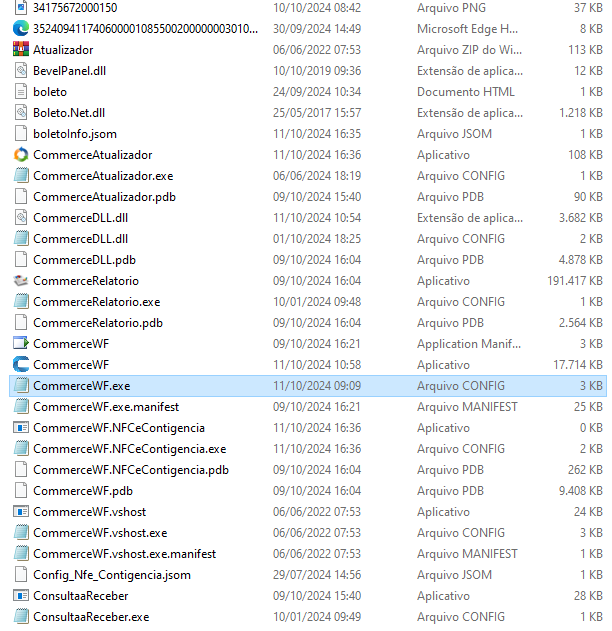Click the blue C icon of CommerceWF application
This screenshot has height=631, width=612.
click(x=21, y=365)
